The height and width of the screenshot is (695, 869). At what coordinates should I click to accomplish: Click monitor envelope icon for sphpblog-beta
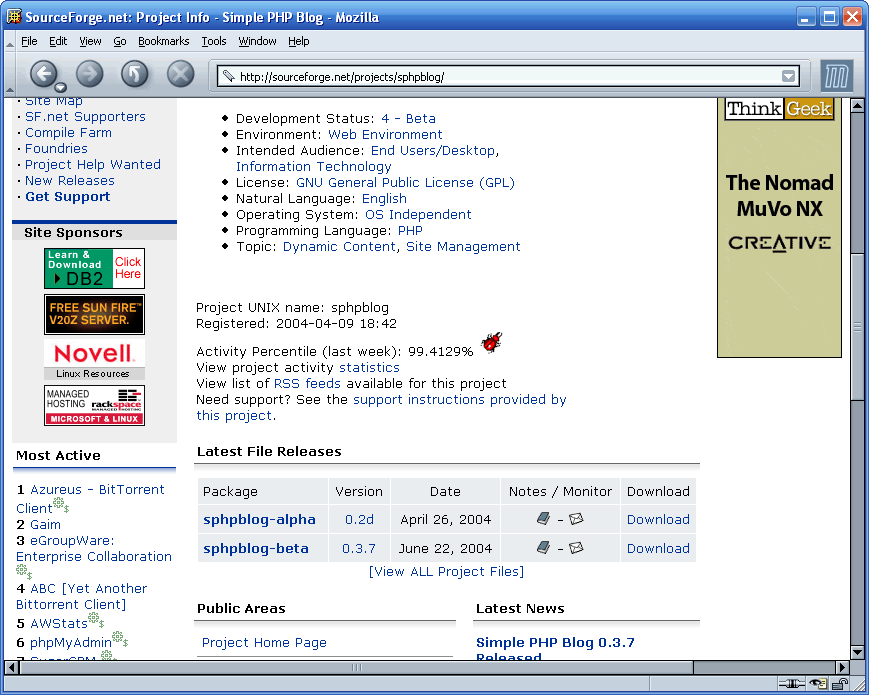tap(576, 548)
